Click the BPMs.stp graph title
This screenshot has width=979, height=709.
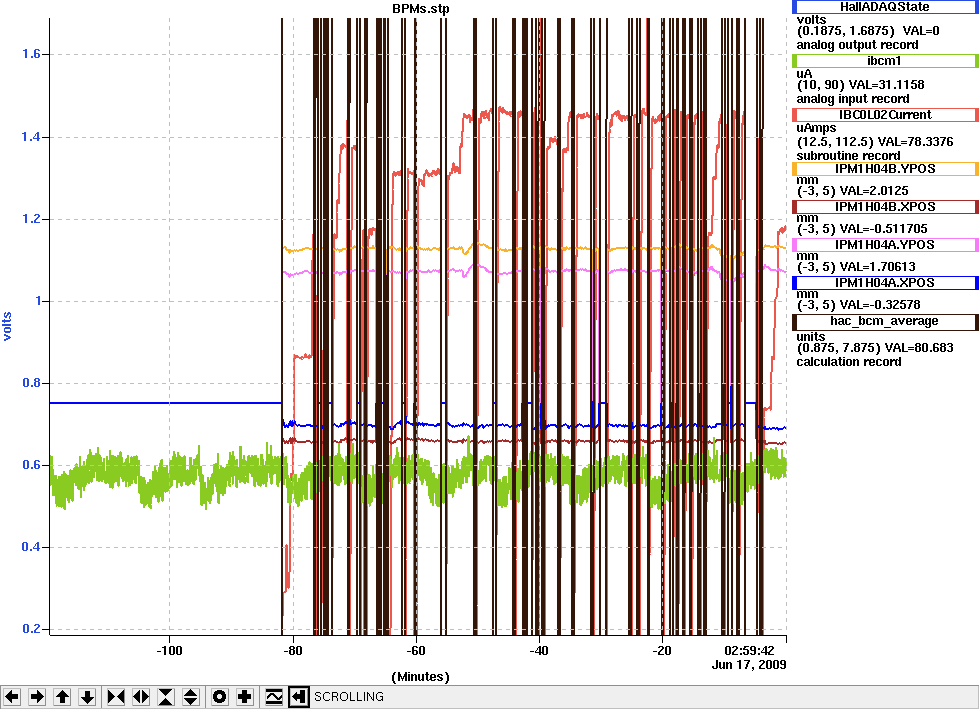pos(420,9)
